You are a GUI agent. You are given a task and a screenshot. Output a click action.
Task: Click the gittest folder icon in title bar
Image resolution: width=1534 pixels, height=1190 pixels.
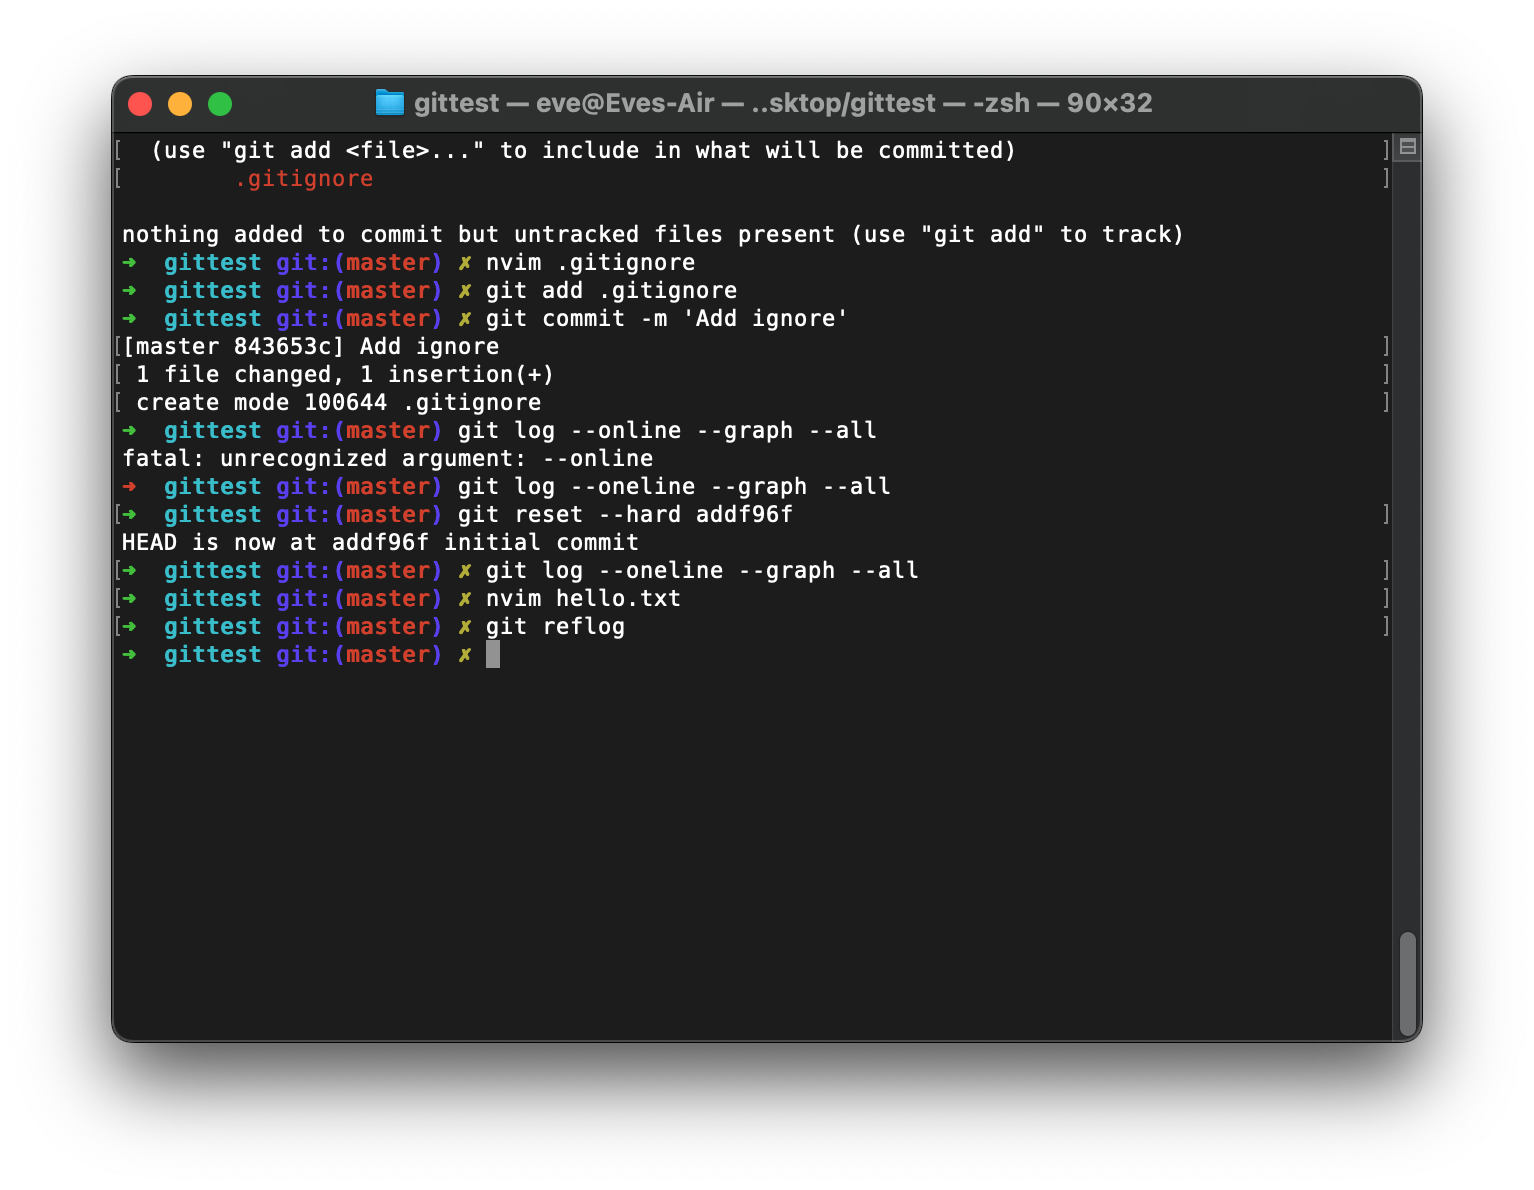point(389,103)
